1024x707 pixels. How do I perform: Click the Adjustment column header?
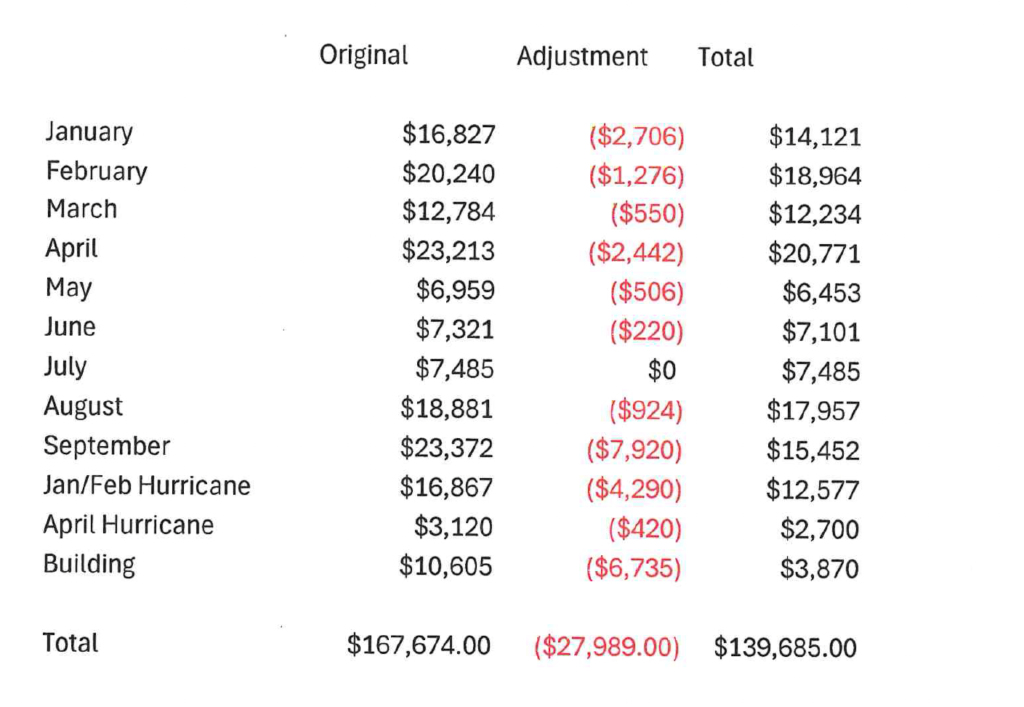582,57
